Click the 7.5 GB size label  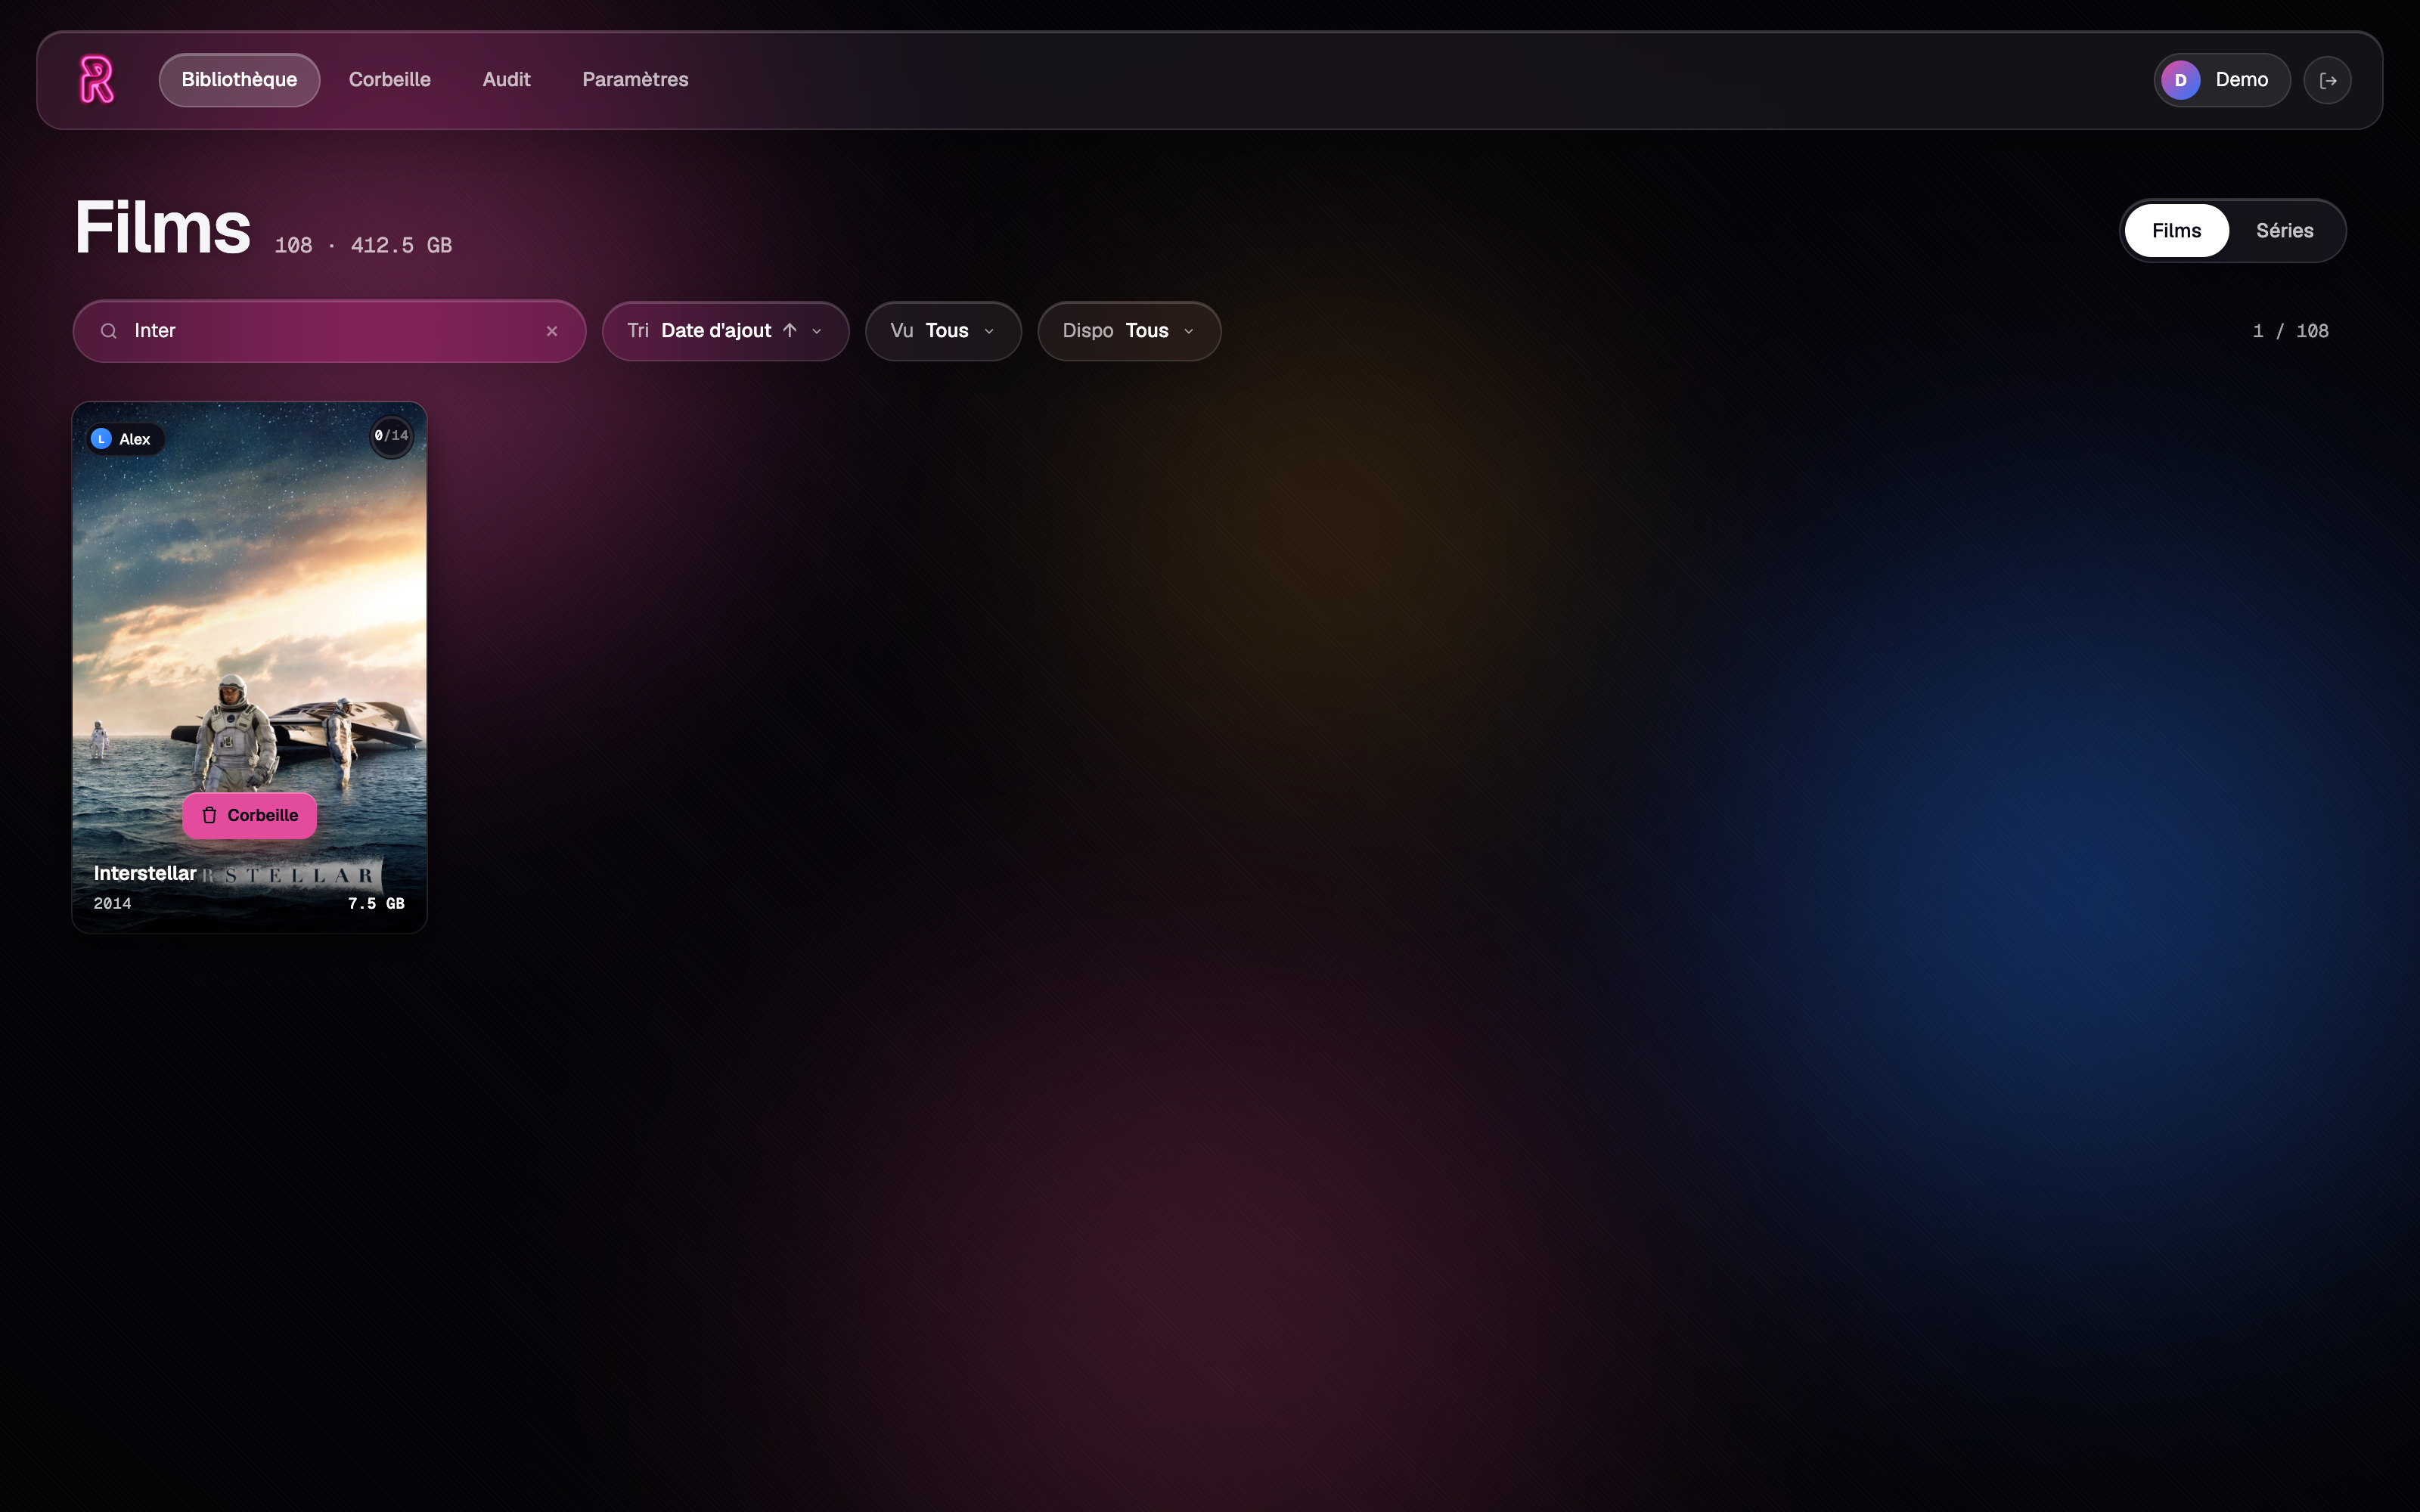pos(376,903)
